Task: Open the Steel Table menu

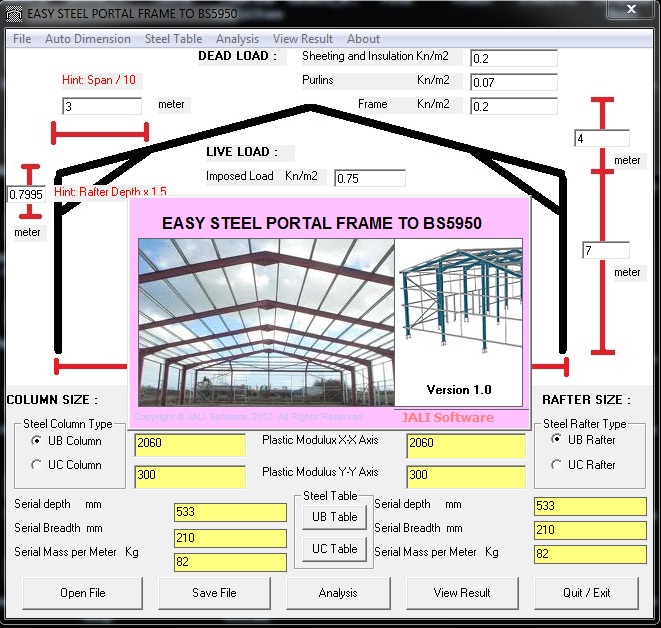Action: 173,39
